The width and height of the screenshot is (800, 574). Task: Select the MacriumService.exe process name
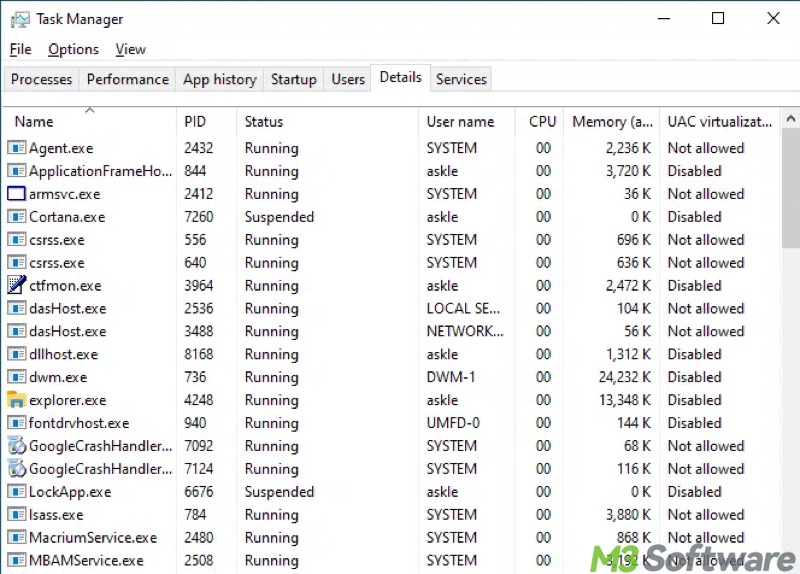coord(93,538)
